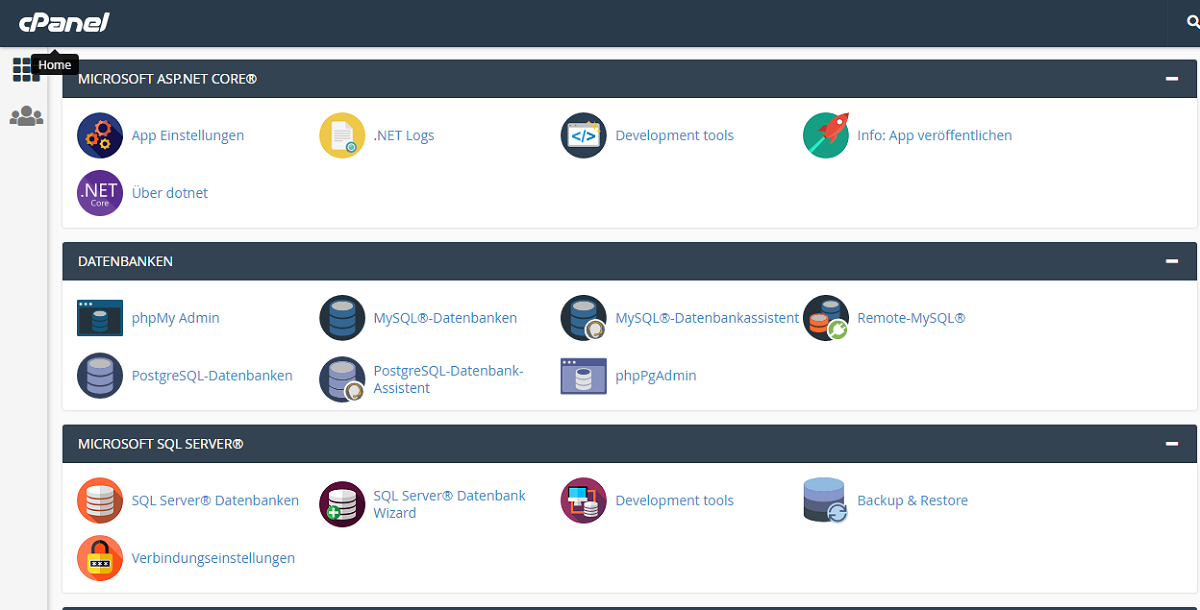1200x610 pixels.
Task: Click the search magnifier in the top bar
Action: [x=1191, y=22]
